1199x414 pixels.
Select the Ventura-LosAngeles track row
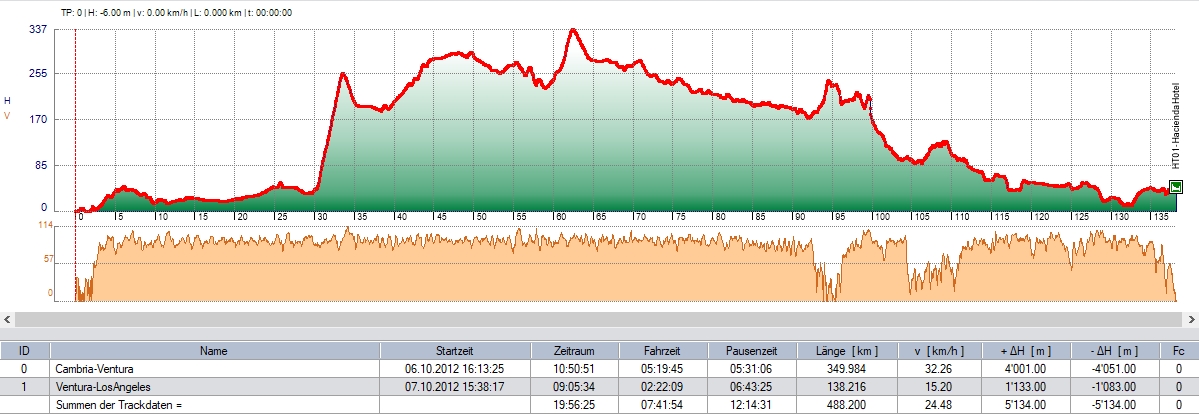pos(213,384)
